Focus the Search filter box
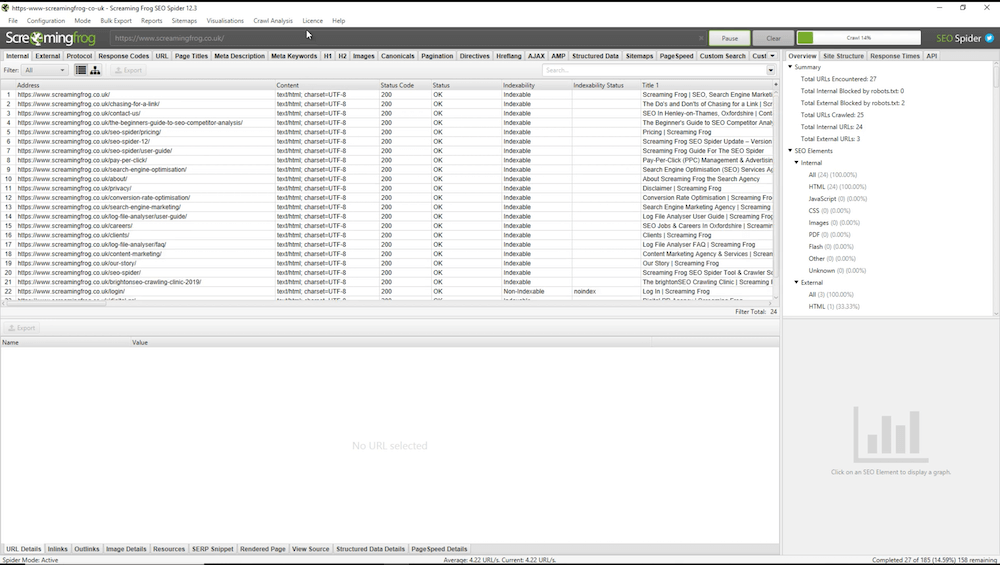The width and height of the screenshot is (1000, 565). [x=654, y=70]
